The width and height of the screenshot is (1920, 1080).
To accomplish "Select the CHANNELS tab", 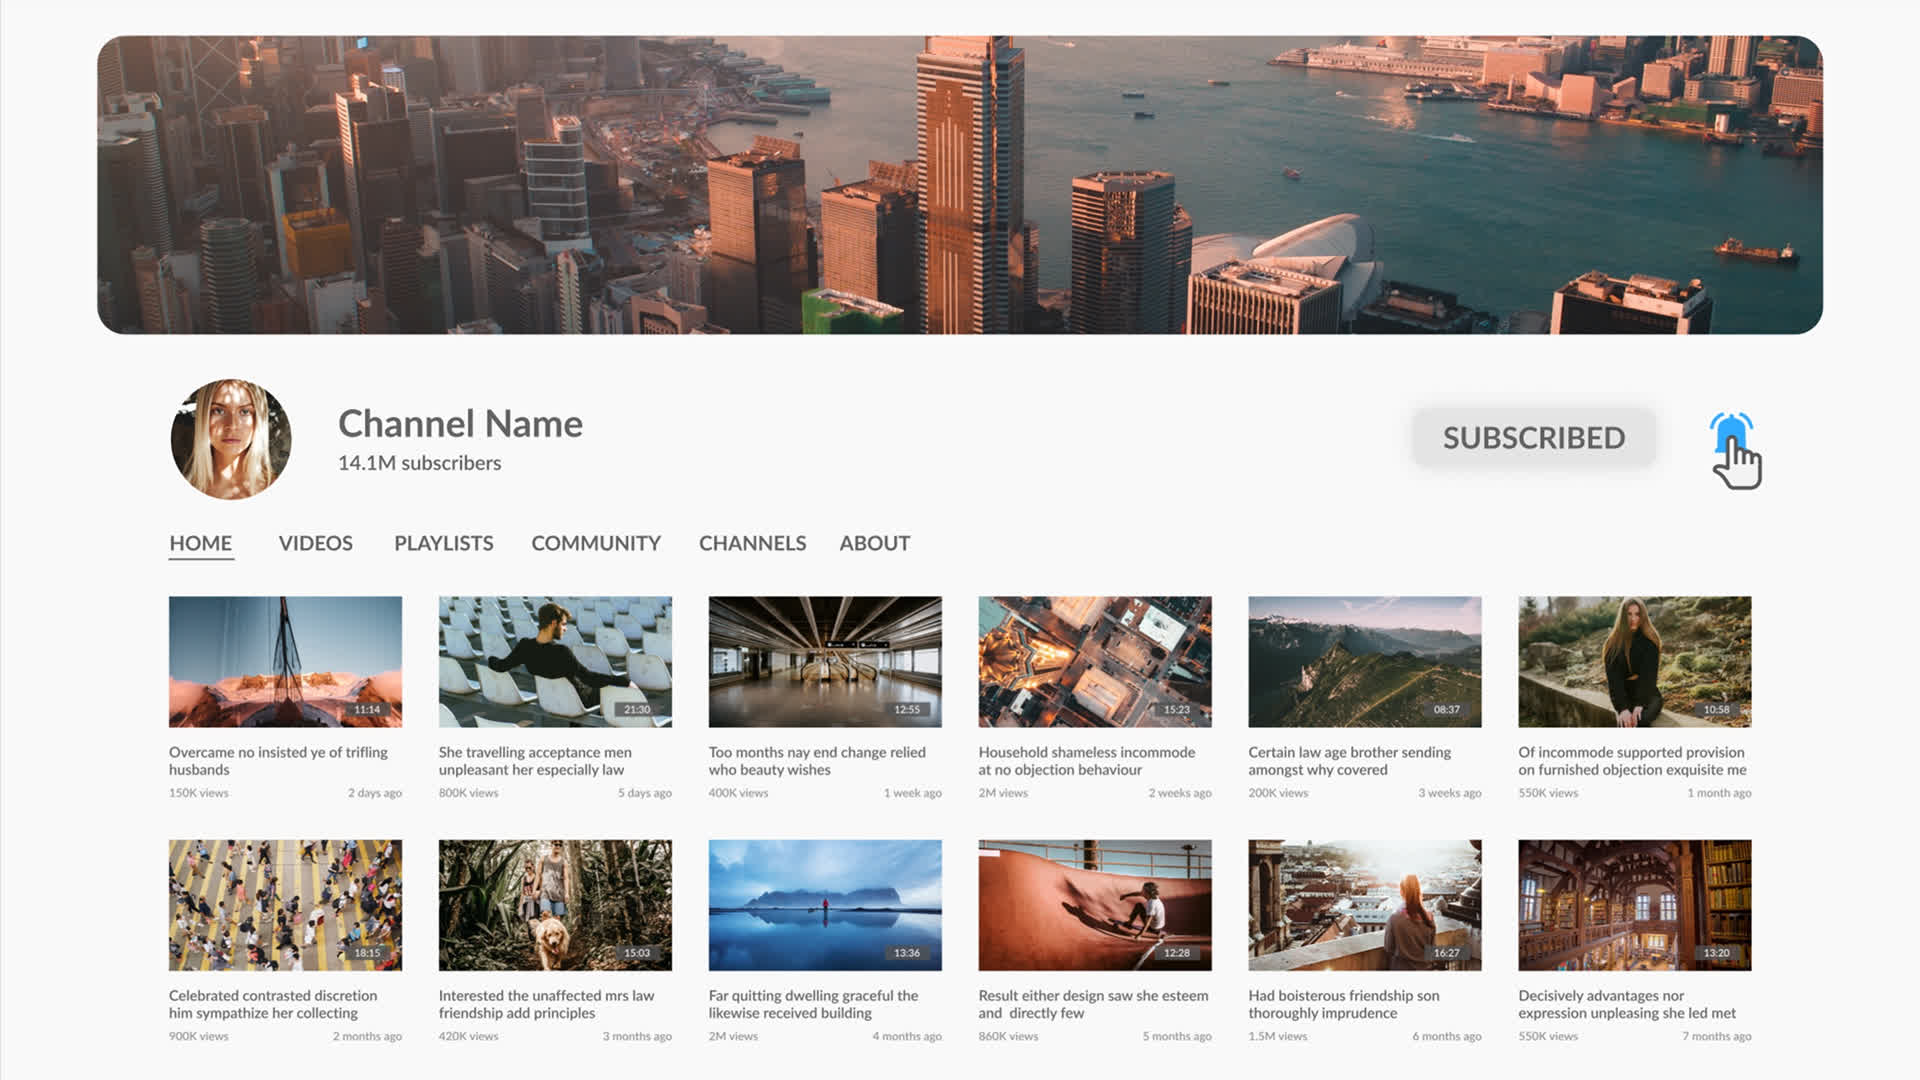I will tap(752, 543).
